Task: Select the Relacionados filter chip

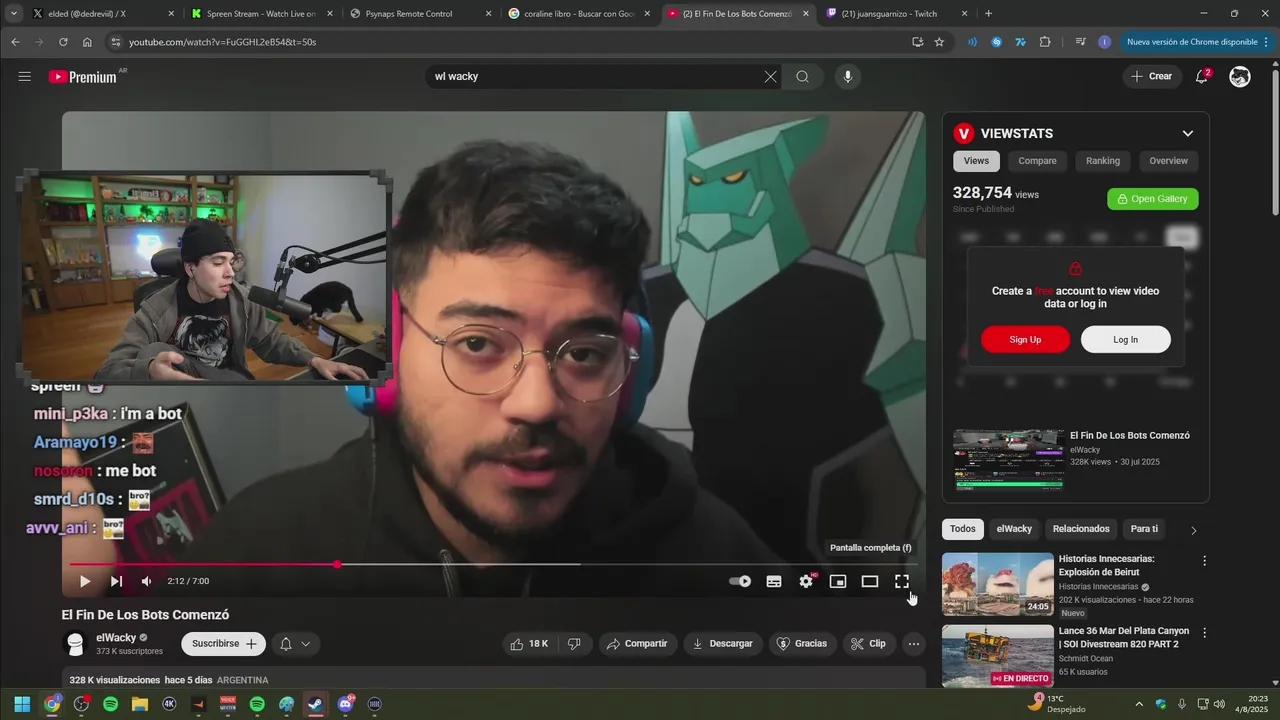Action: (x=1081, y=529)
